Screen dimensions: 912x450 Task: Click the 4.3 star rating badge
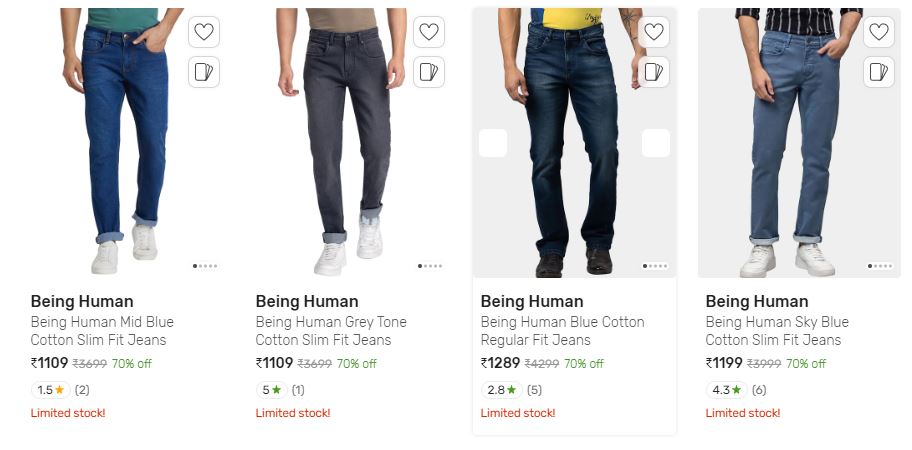click(x=726, y=390)
